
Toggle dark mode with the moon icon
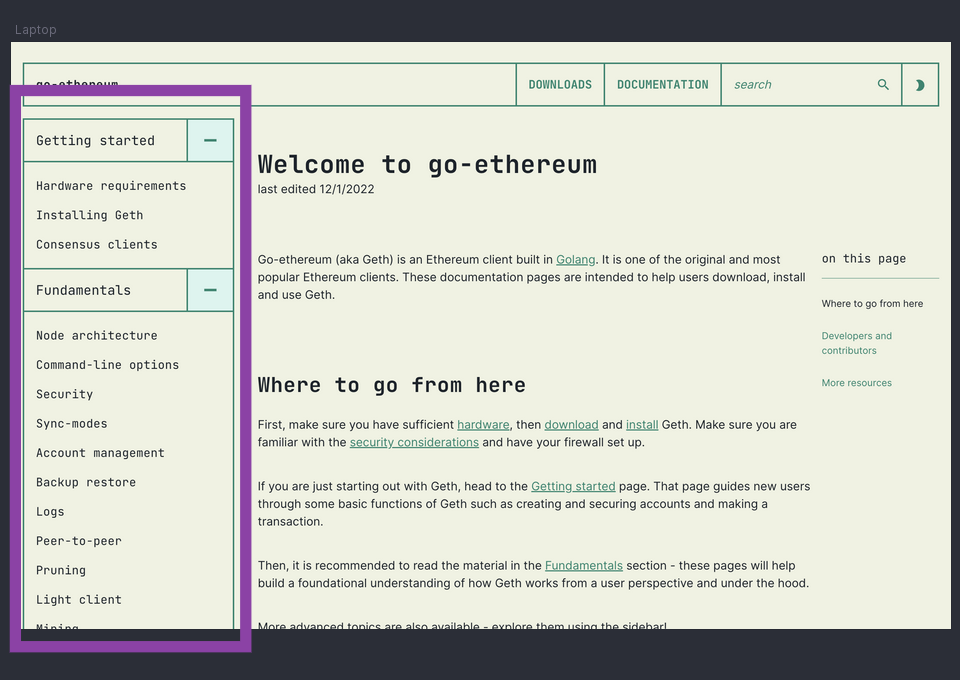click(920, 84)
